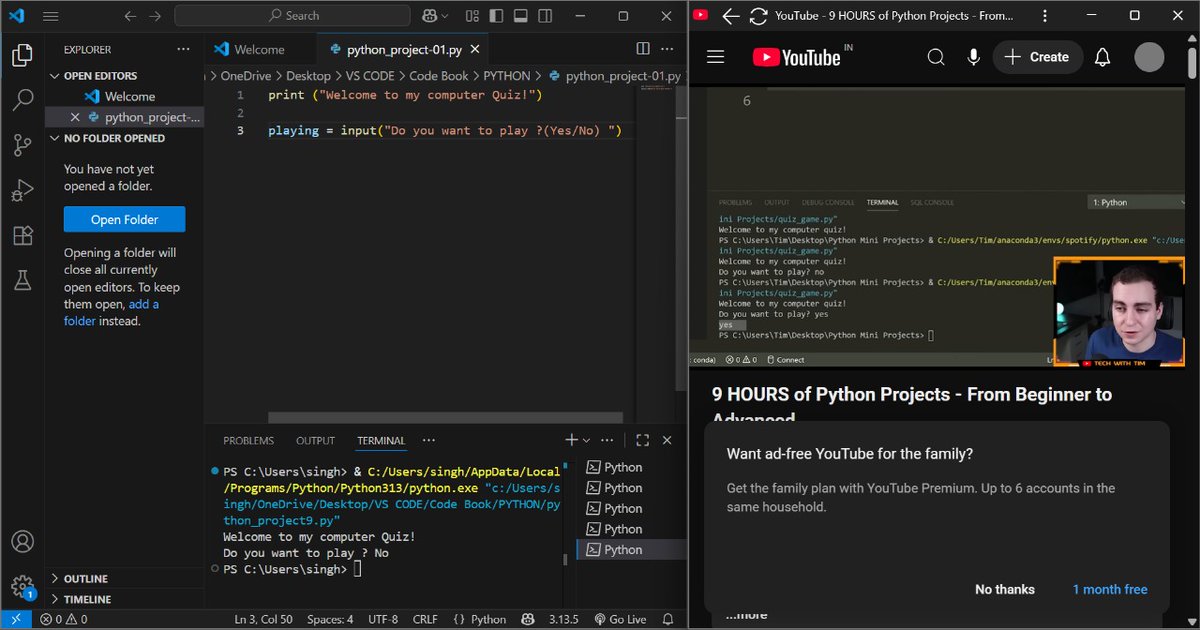Screen dimensions: 1200x630
Task: Click the editor horizontal scrollbar
Action: click(x=445, y=418)
